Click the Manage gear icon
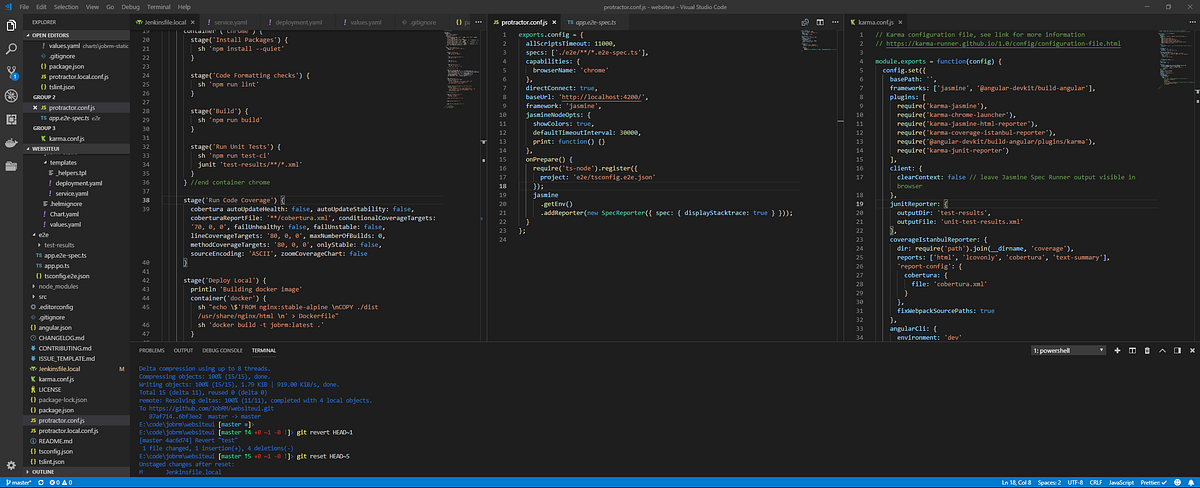The width and height of the screenshot is (1200, 488). tap(11, 464)
